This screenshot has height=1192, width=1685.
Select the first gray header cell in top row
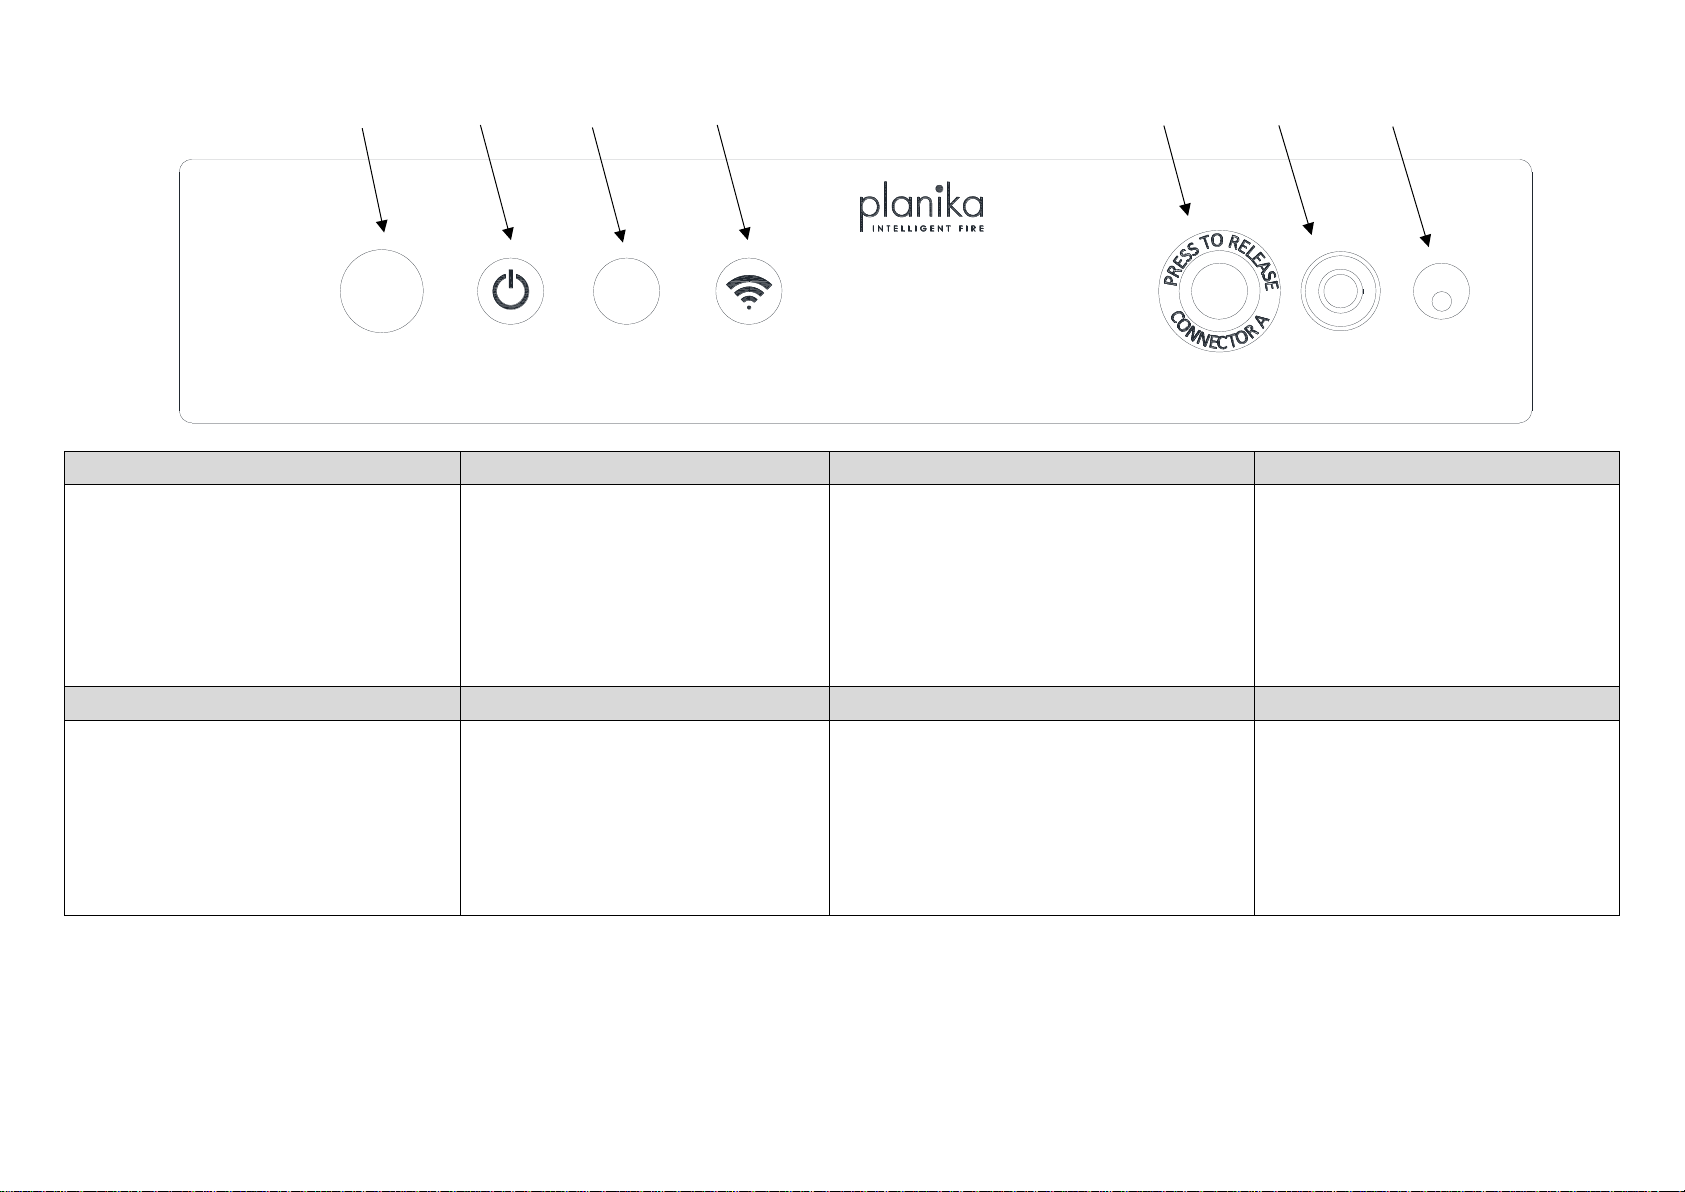click(x=262, y=468)
